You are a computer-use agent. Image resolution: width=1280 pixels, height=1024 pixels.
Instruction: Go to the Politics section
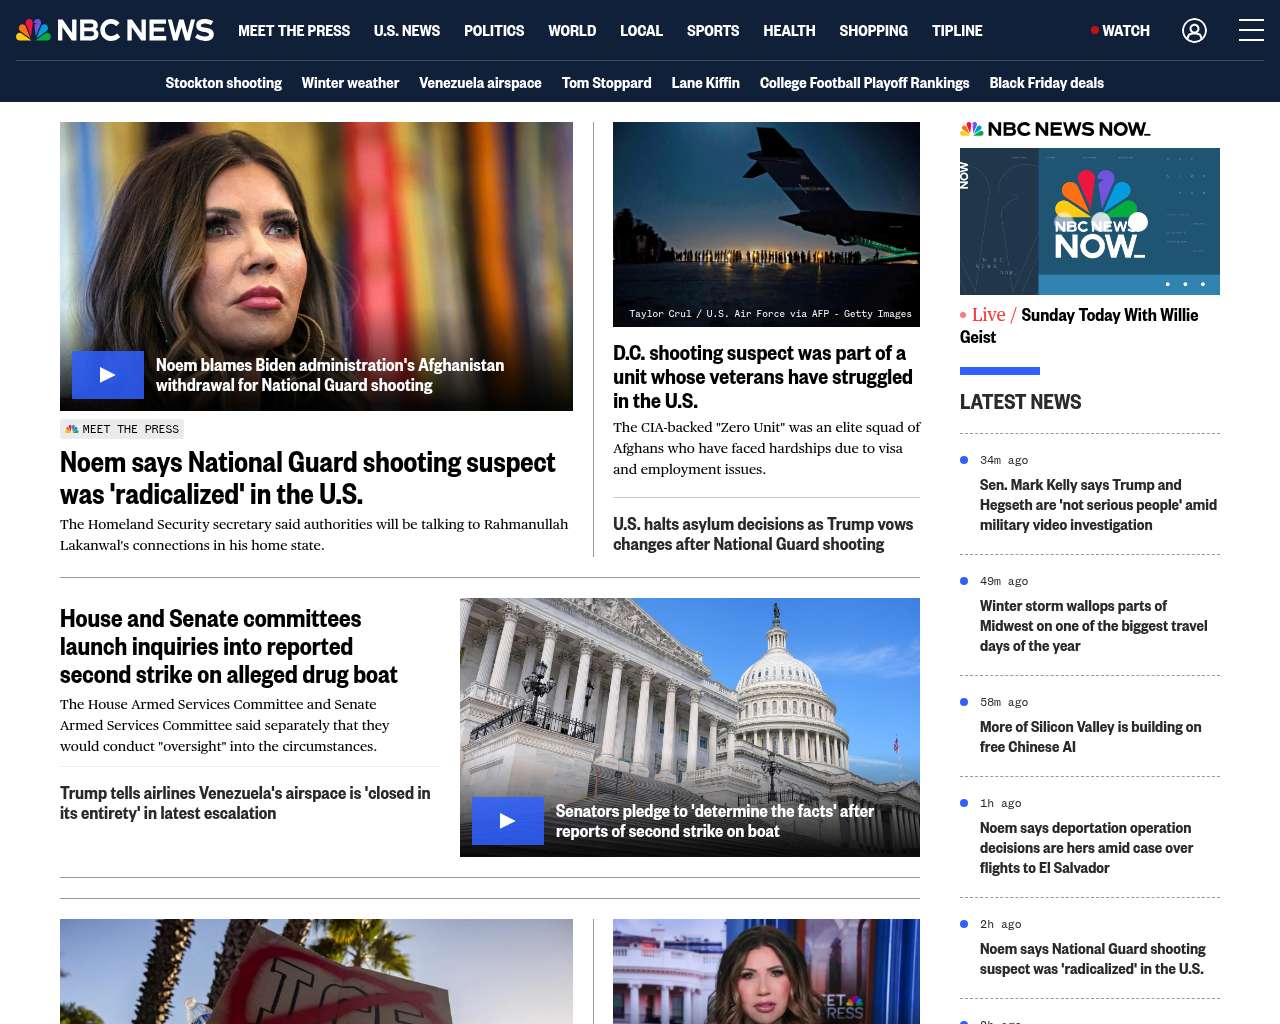494,31
